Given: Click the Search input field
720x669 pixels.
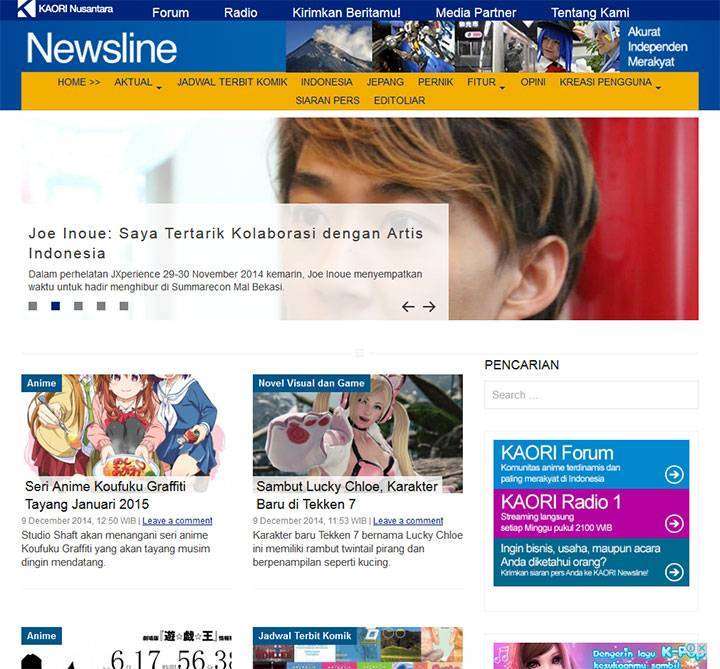Looking at the screenshot, I should pos(577,395).
